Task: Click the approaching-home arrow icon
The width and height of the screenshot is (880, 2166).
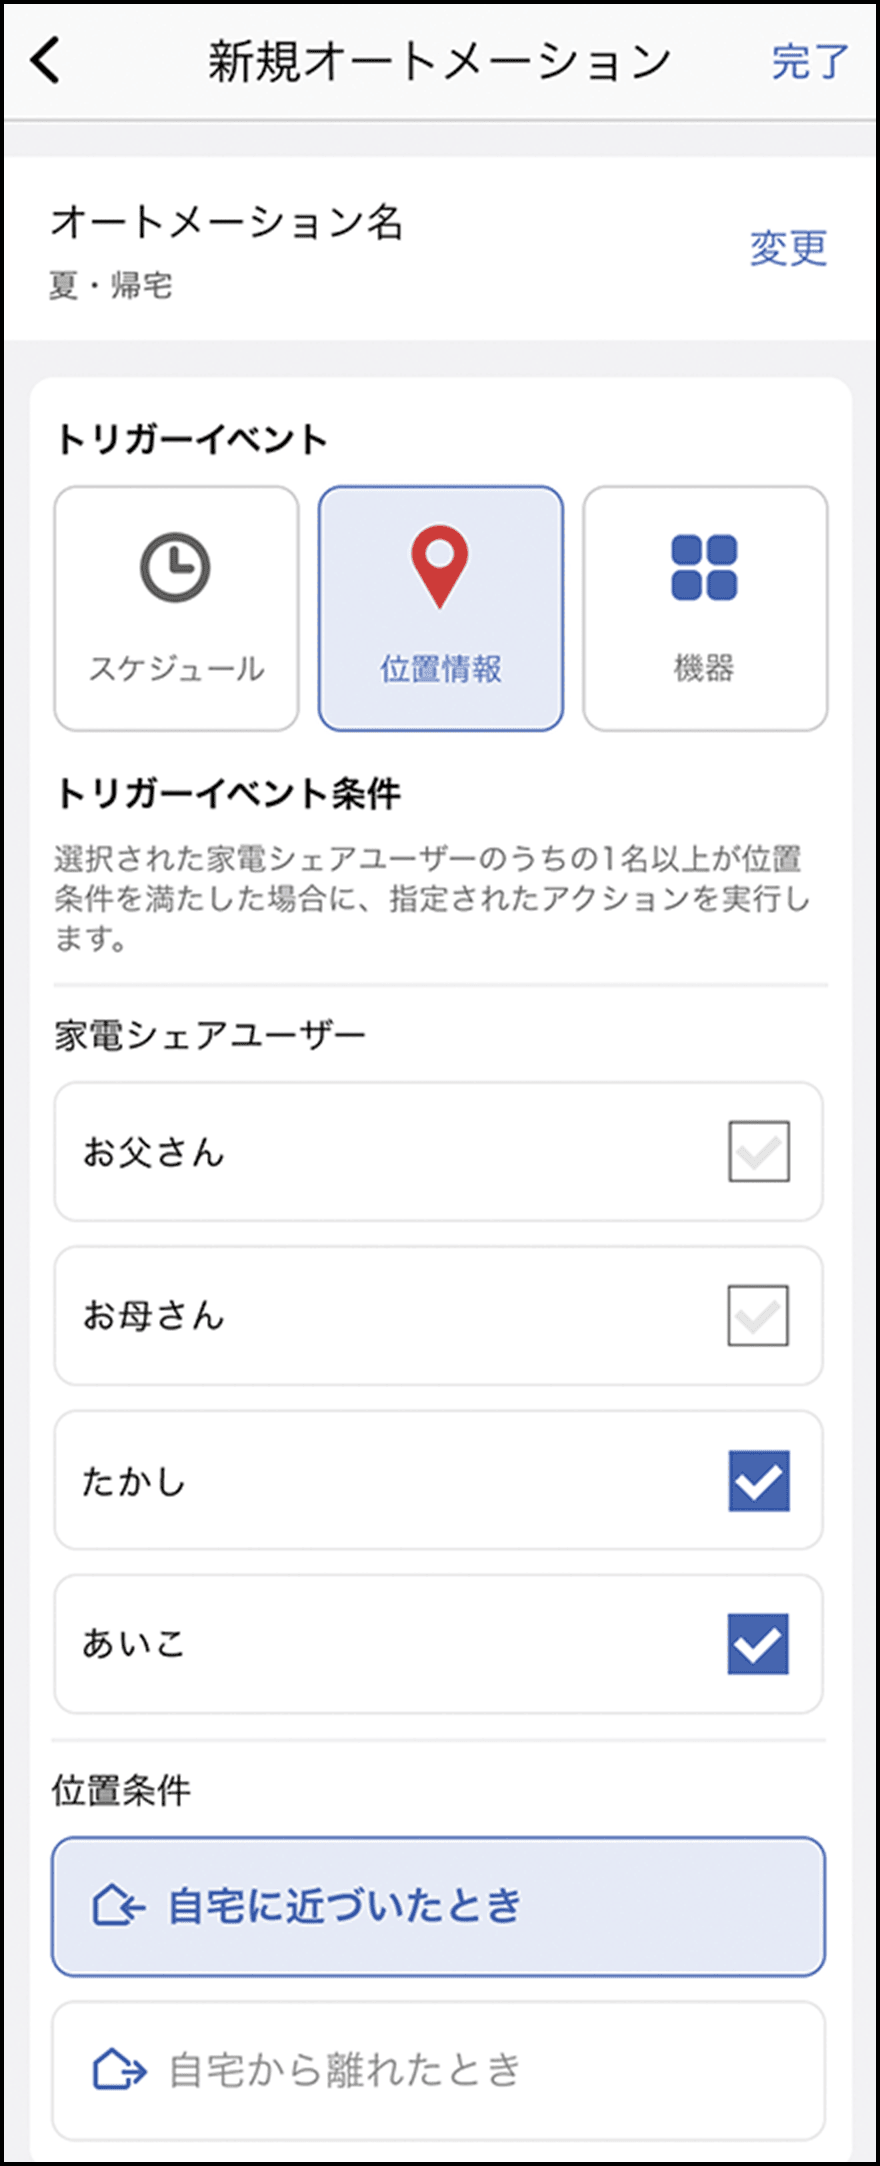Action: [x=119, y=1906]
